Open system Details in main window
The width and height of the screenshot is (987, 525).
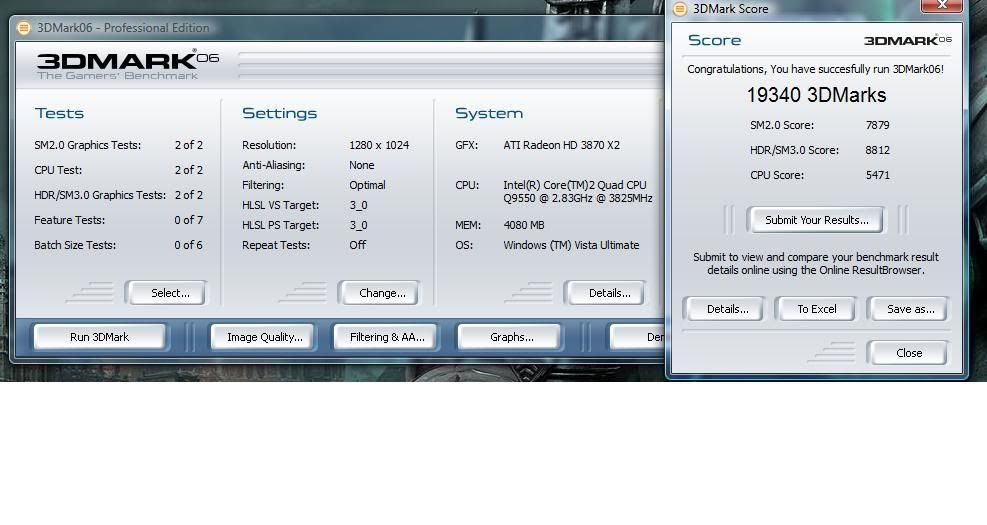click(606, 293)
